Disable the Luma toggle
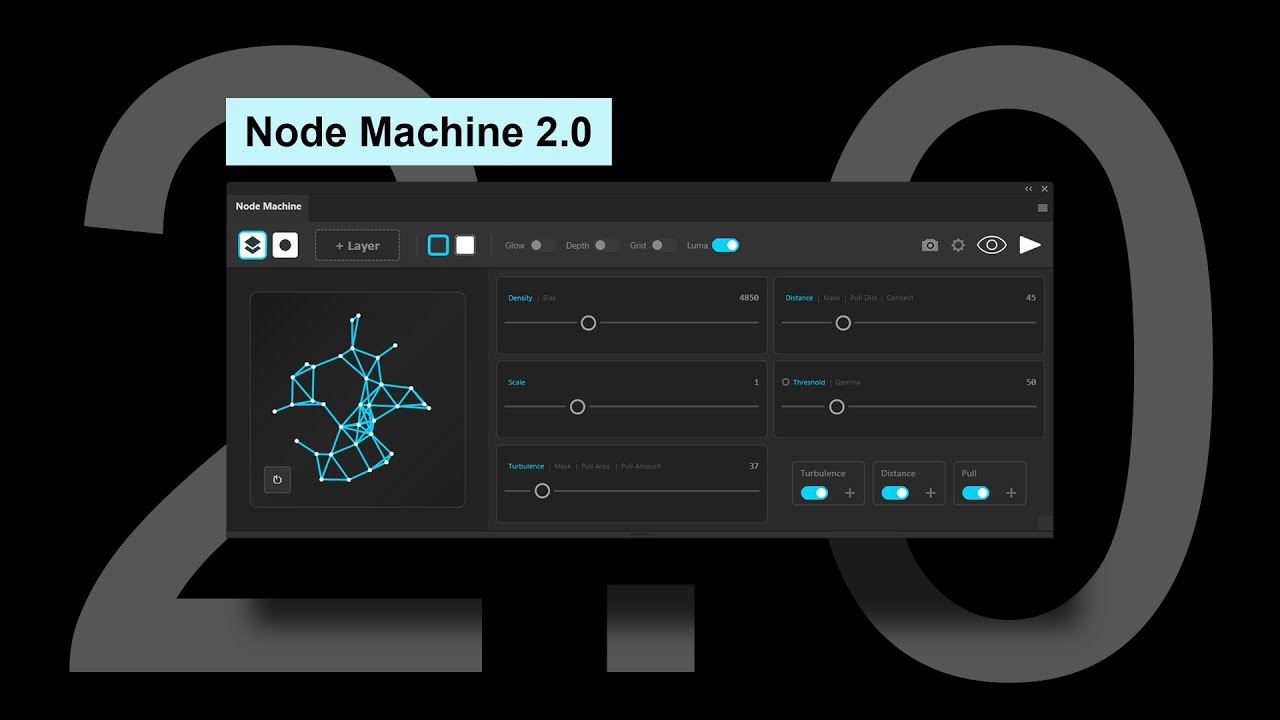The width and height of the screenshot is (1280, 720). (725, 245)
